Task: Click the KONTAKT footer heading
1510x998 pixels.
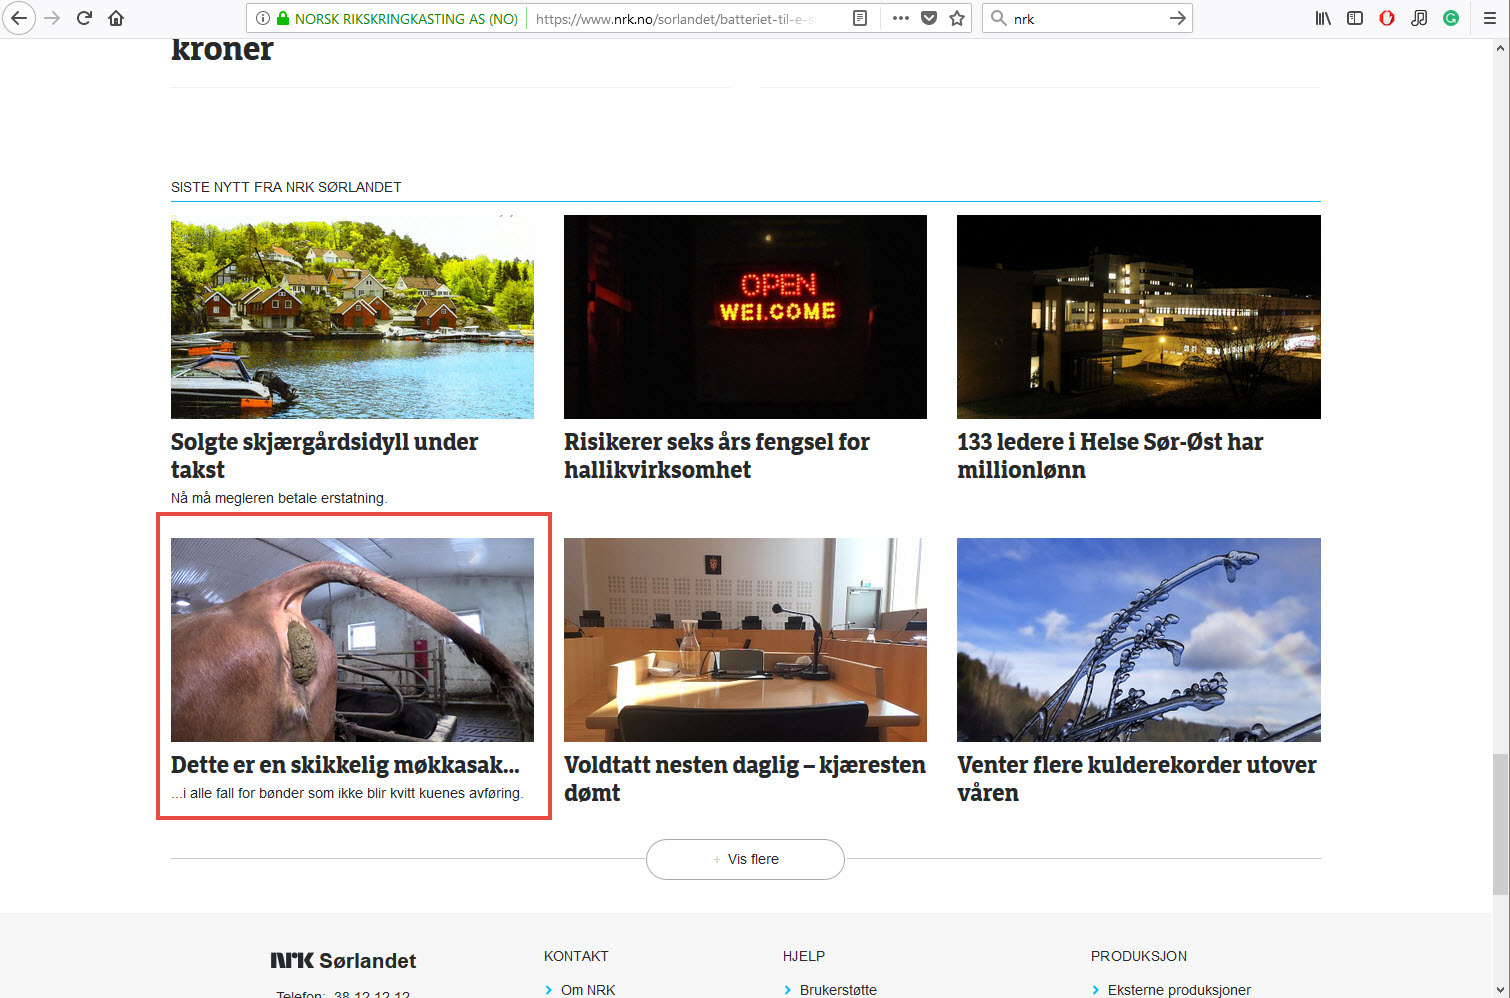Action: coord(576,956)
